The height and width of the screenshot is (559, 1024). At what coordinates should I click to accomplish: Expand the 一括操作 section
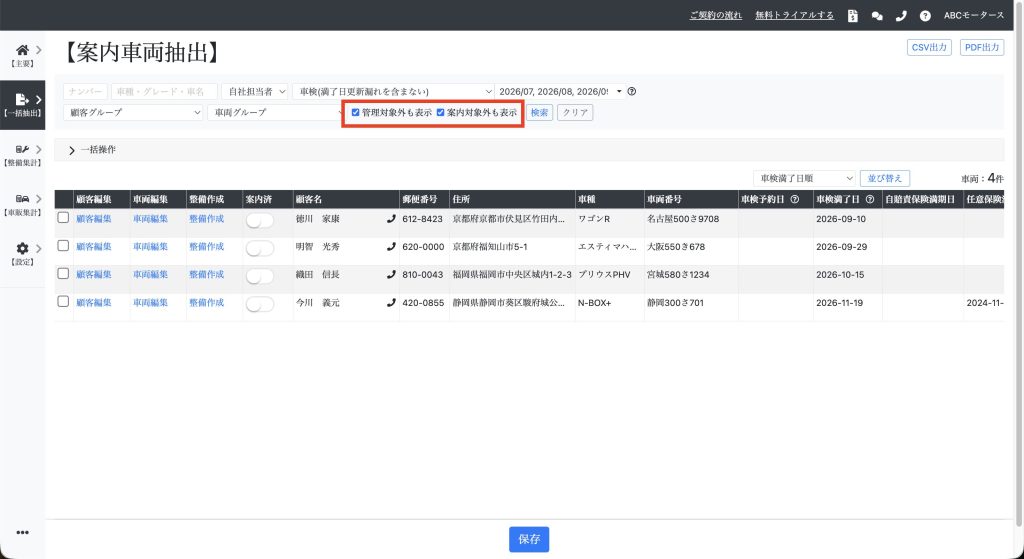pos(92,150)
